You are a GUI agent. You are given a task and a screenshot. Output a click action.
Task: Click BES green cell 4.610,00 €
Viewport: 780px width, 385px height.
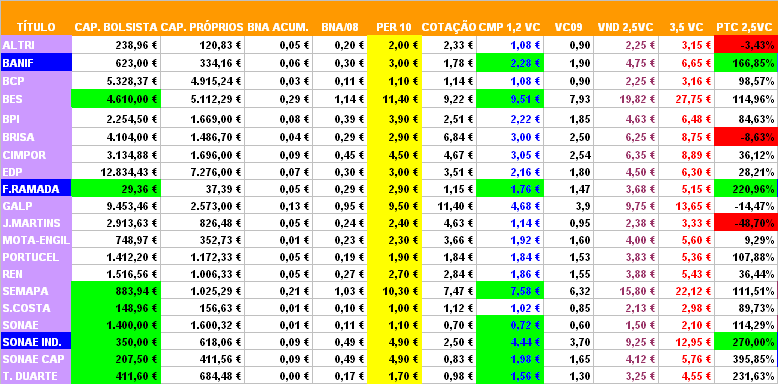(x=116, y=99)
